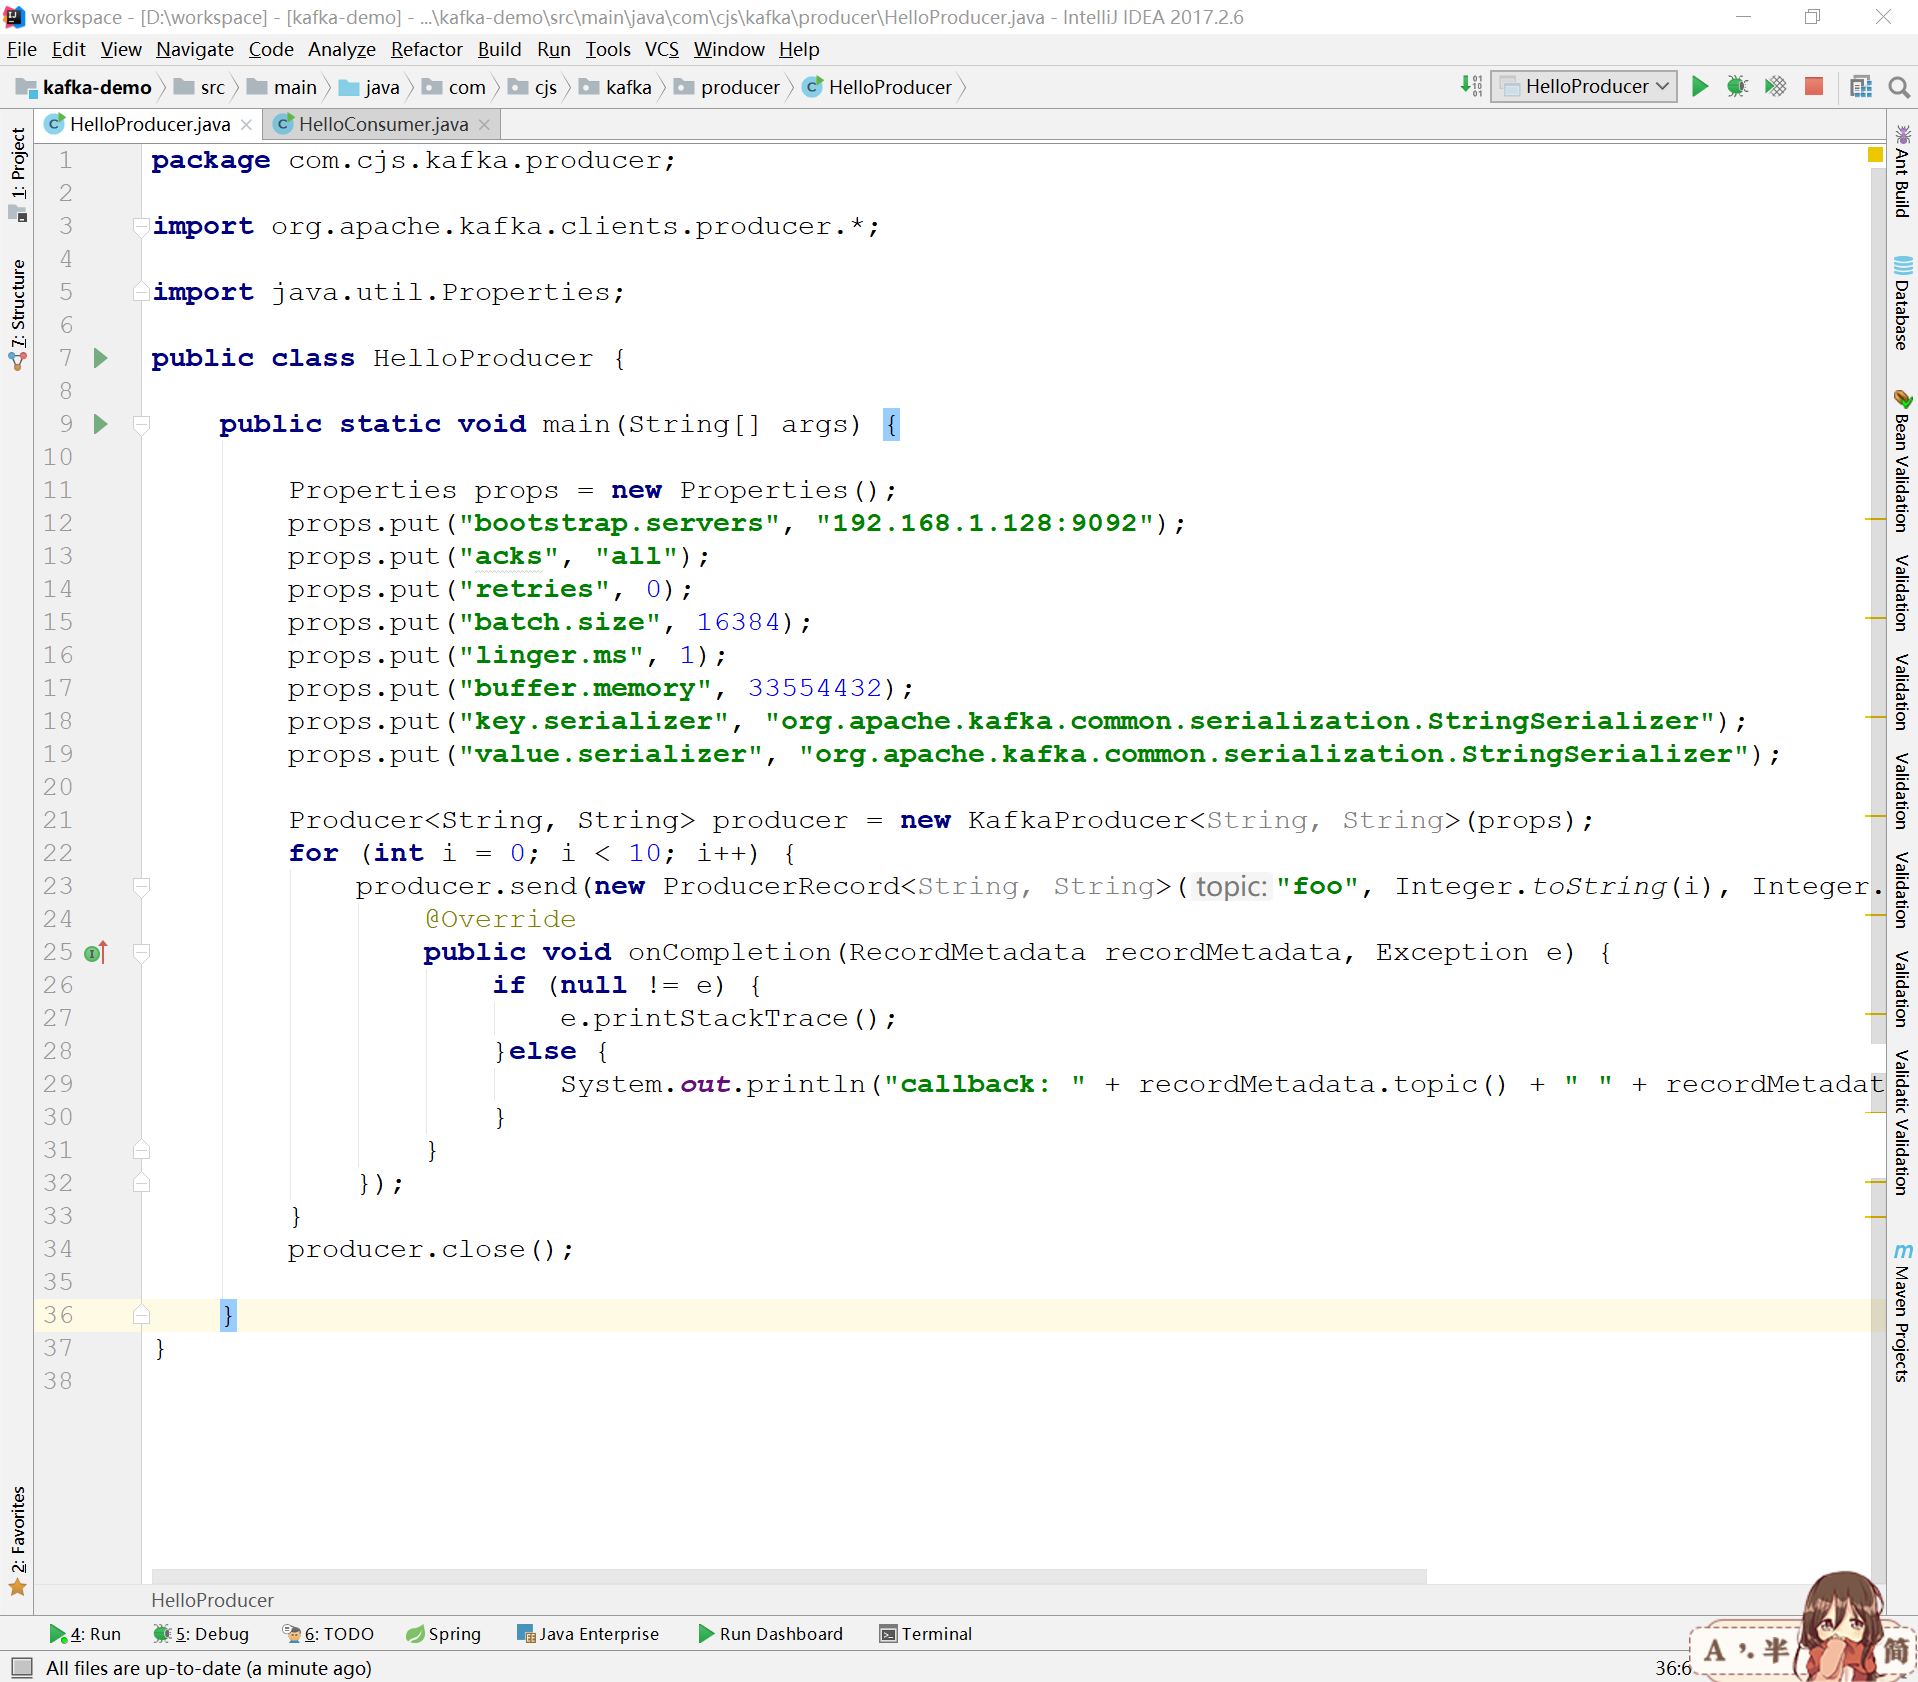Start debugging with the bug icon
This screenshot has width=1918, height=1682.
coord(1737,87)
